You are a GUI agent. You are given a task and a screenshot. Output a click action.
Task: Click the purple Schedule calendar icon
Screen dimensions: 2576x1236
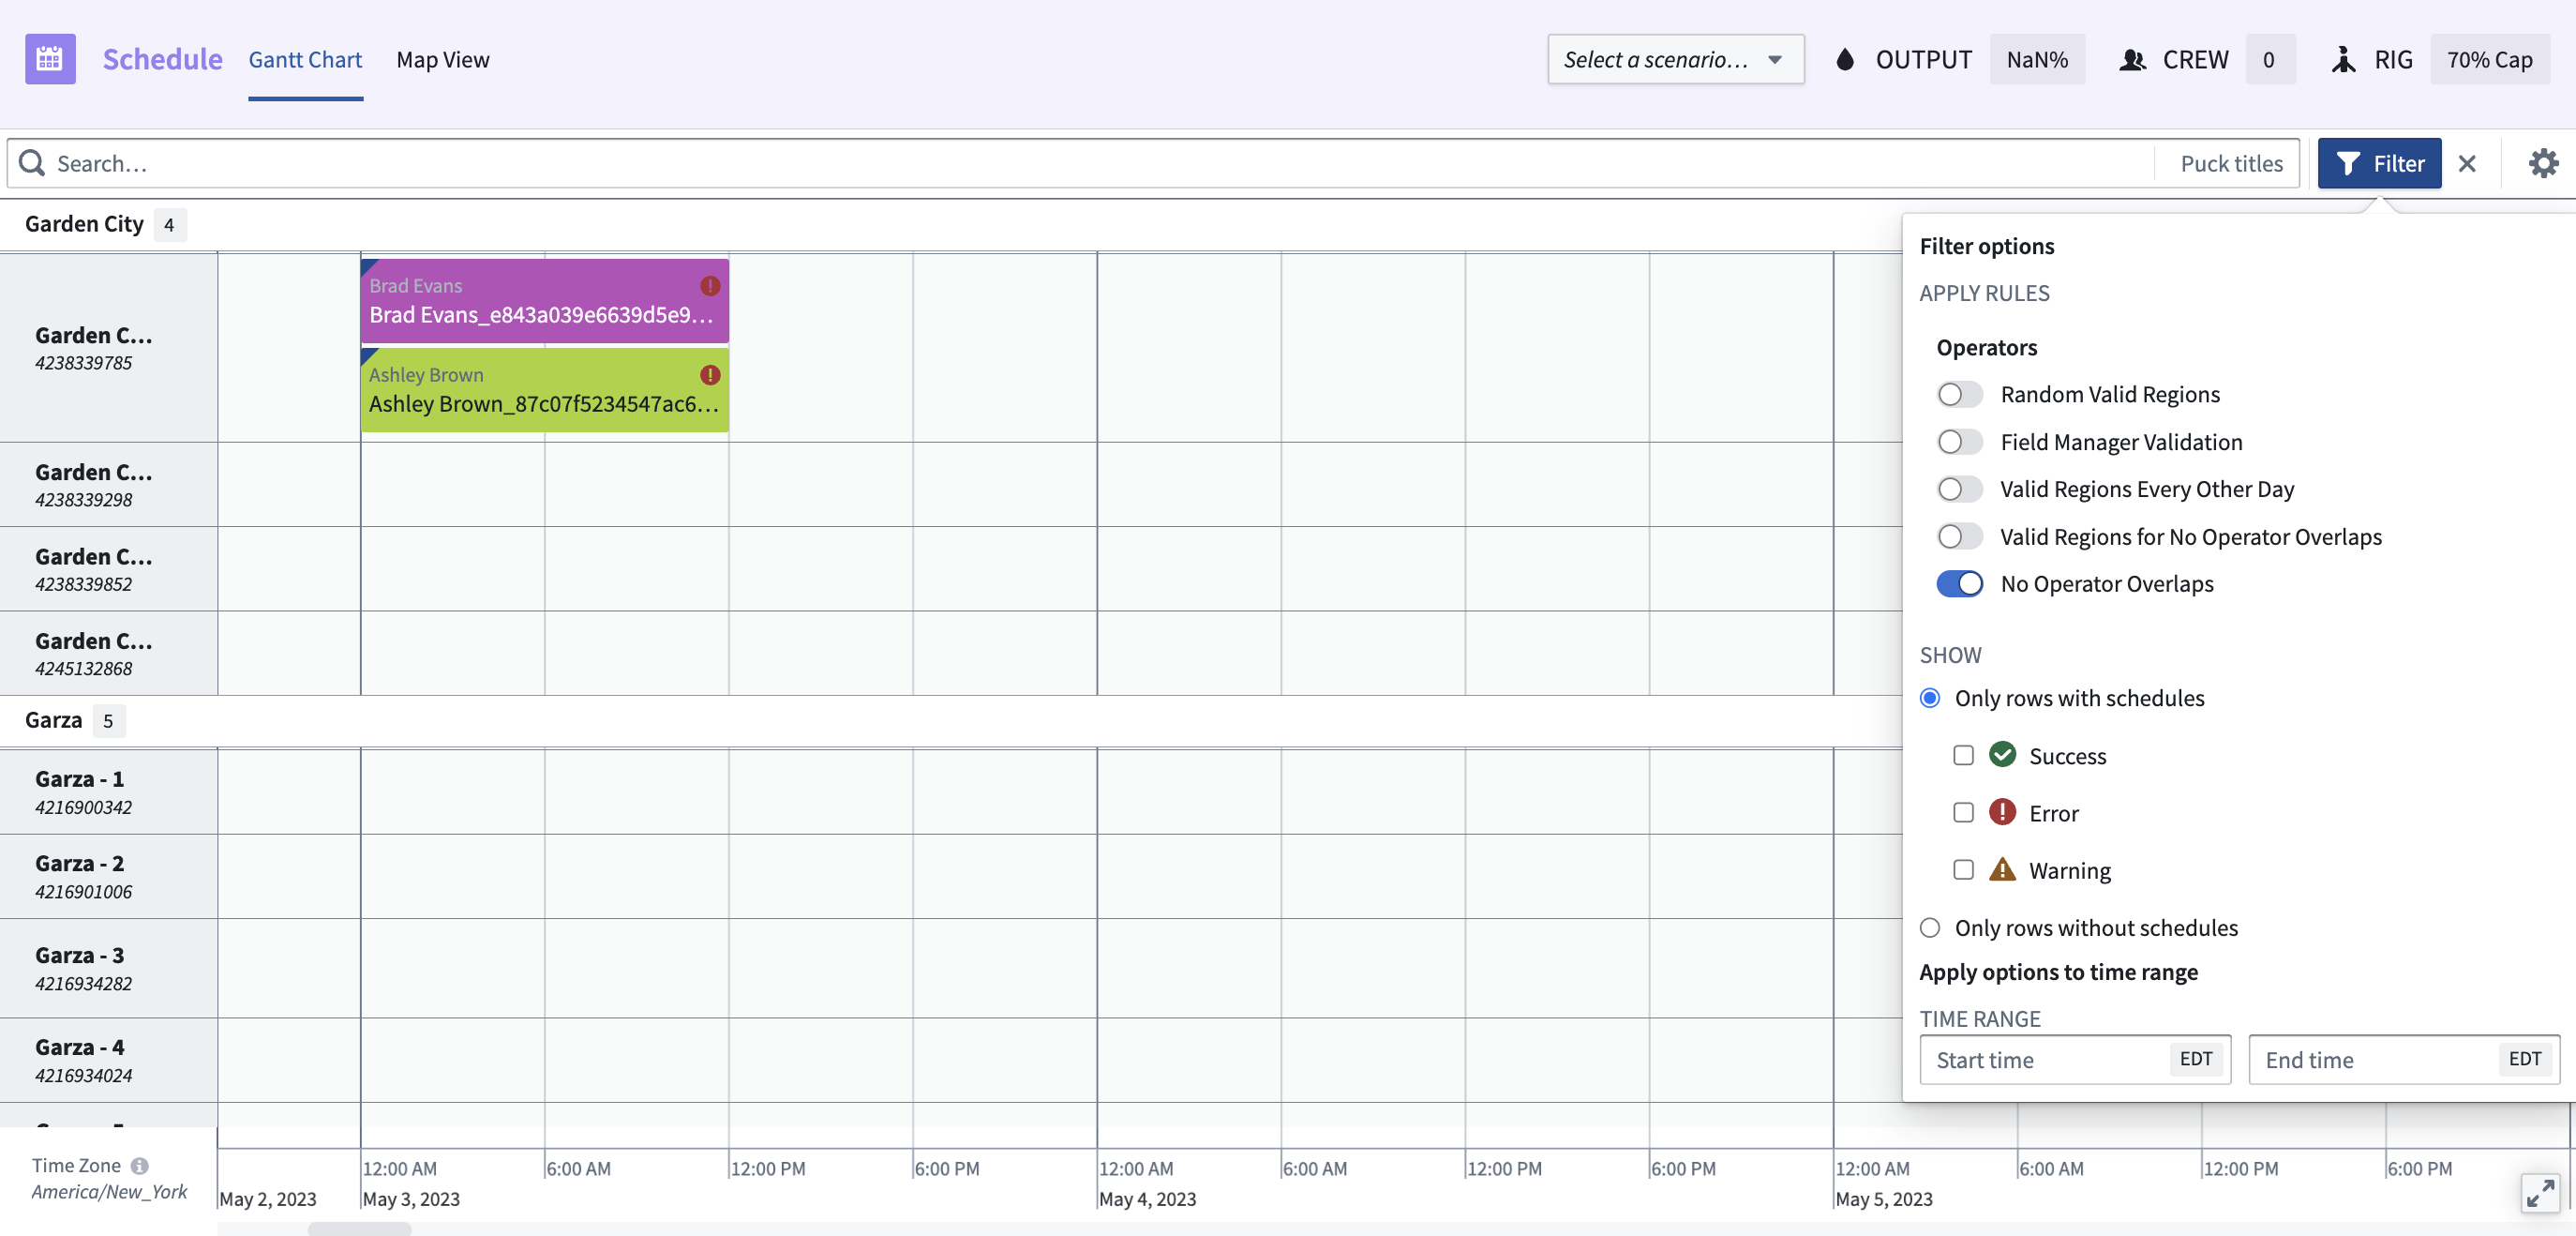[x=50, y=59]
